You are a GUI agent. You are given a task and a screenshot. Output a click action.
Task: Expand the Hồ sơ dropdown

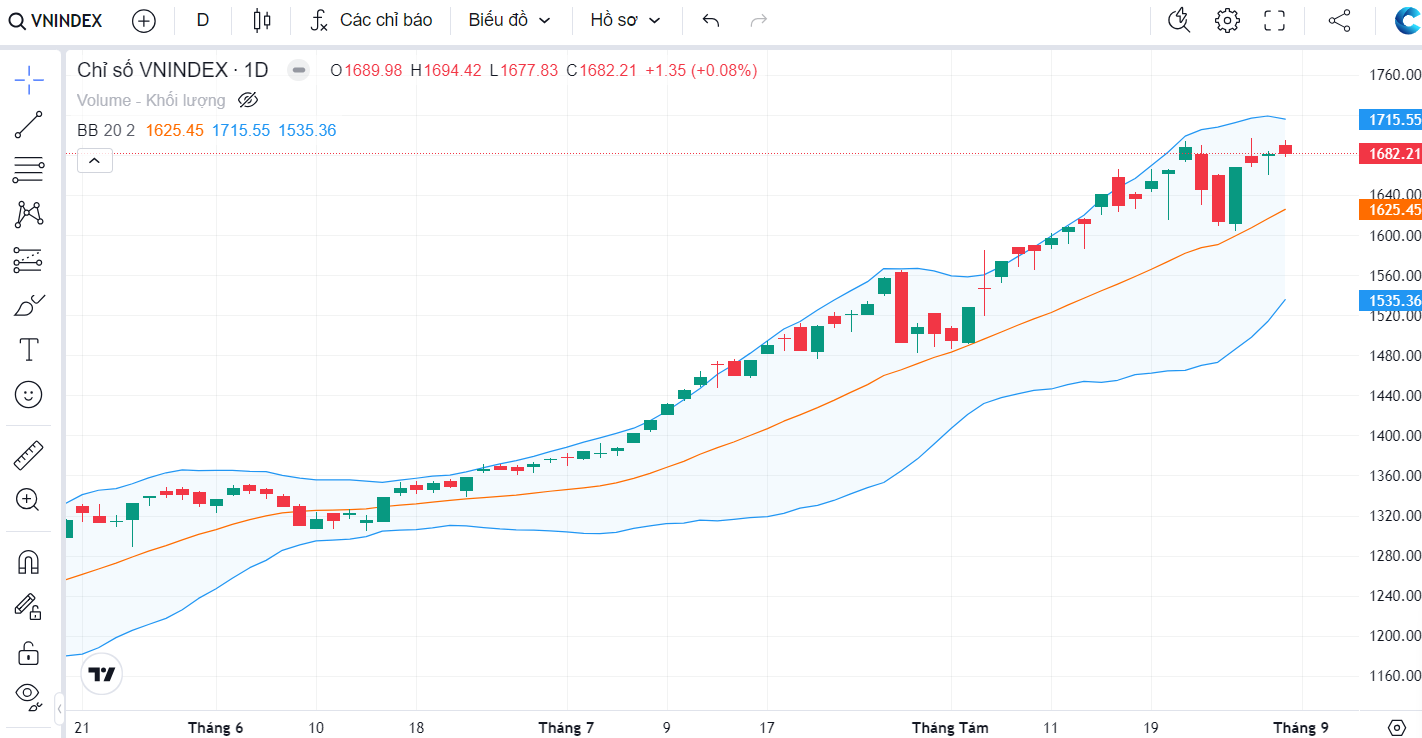(x=626, y=20)
